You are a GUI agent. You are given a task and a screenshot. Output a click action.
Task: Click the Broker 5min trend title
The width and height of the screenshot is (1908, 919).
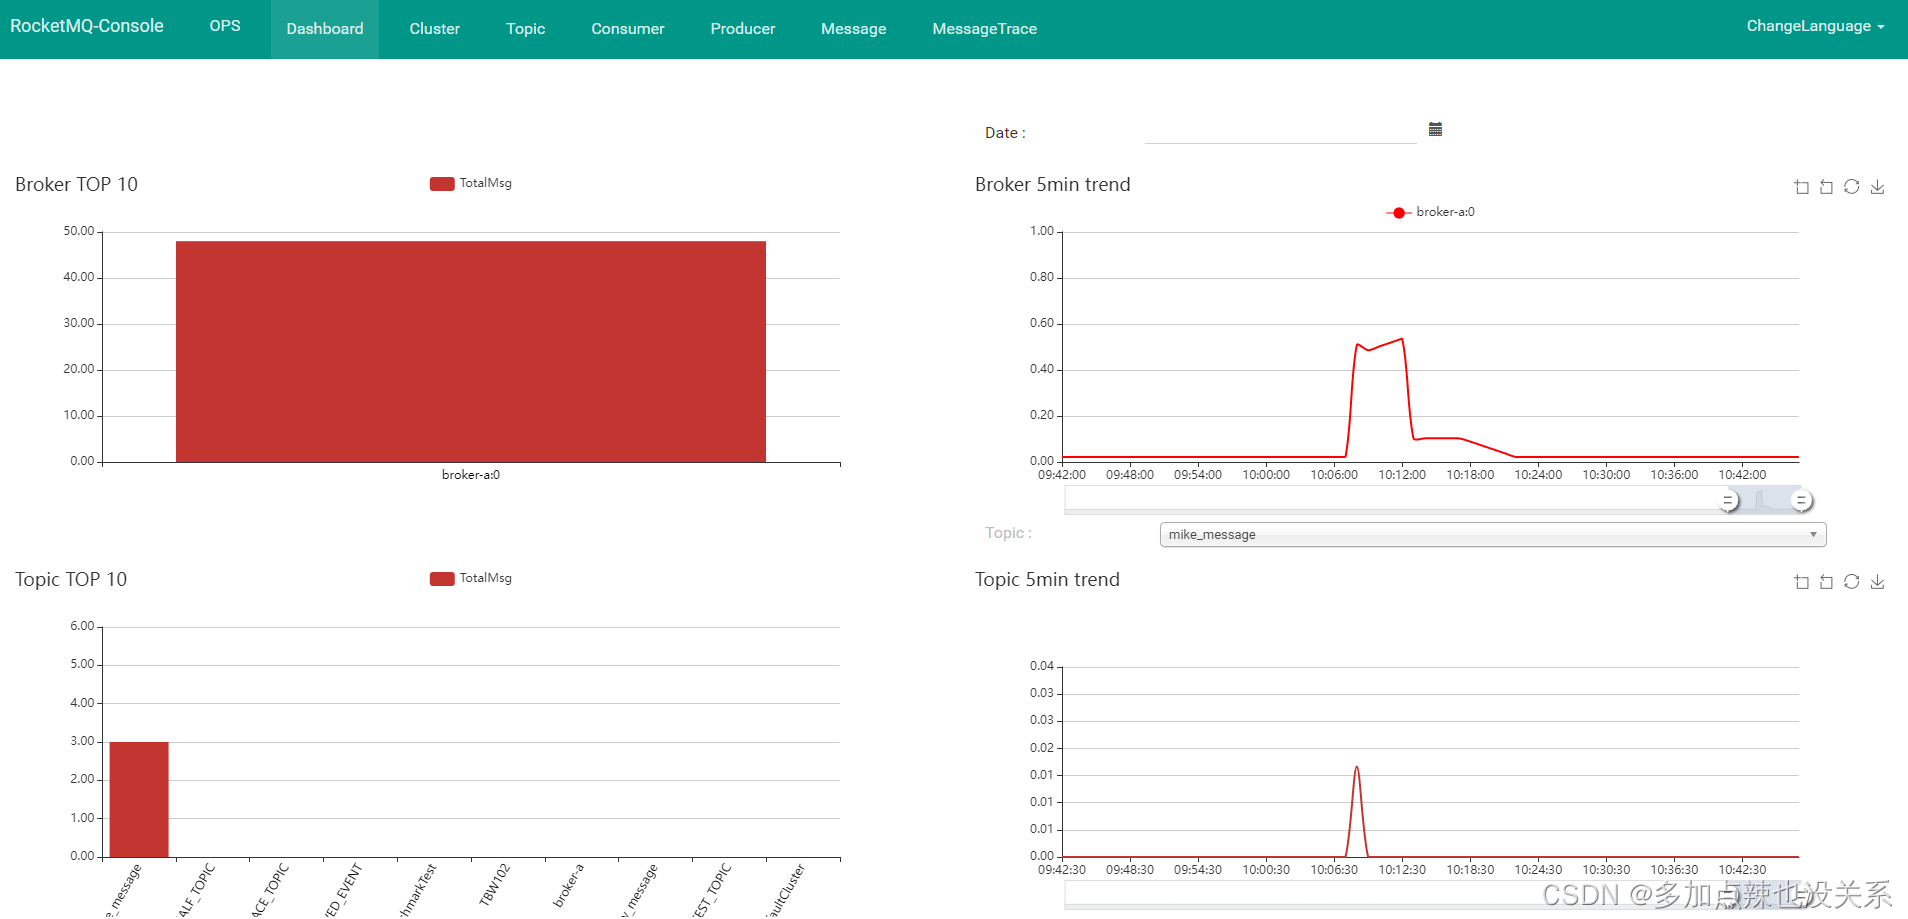1053,184
